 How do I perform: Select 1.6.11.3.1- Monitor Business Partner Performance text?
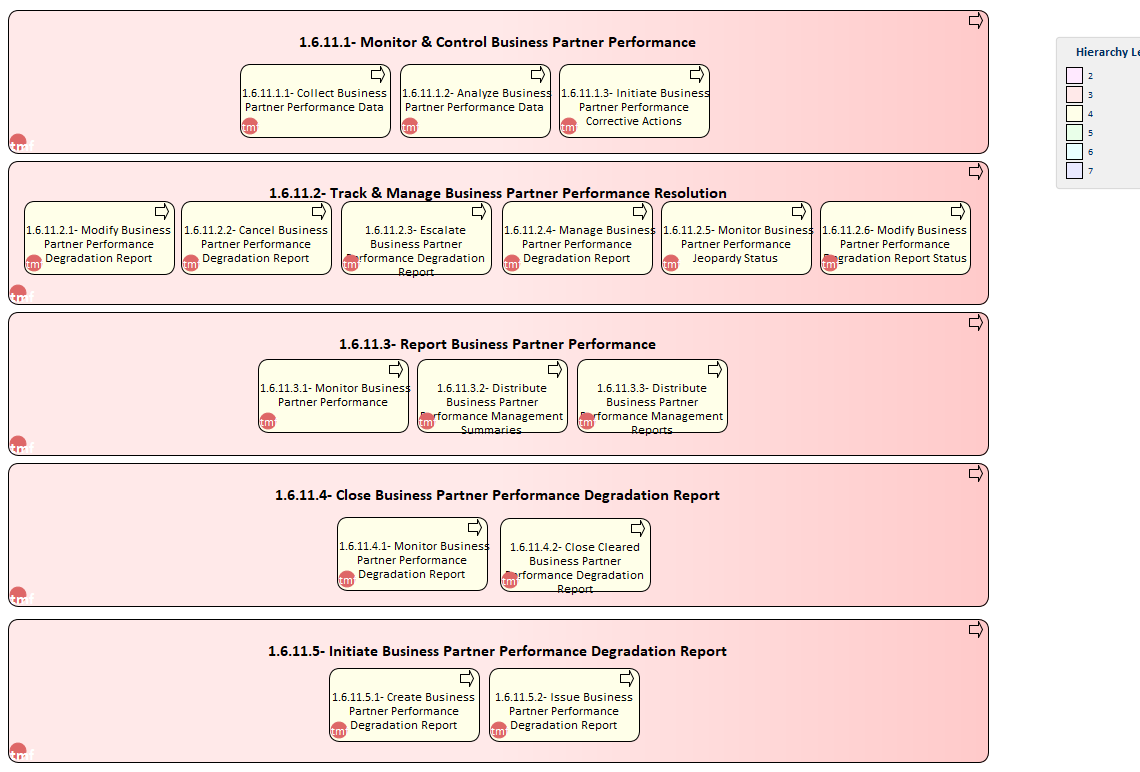(x=334, y=395)
